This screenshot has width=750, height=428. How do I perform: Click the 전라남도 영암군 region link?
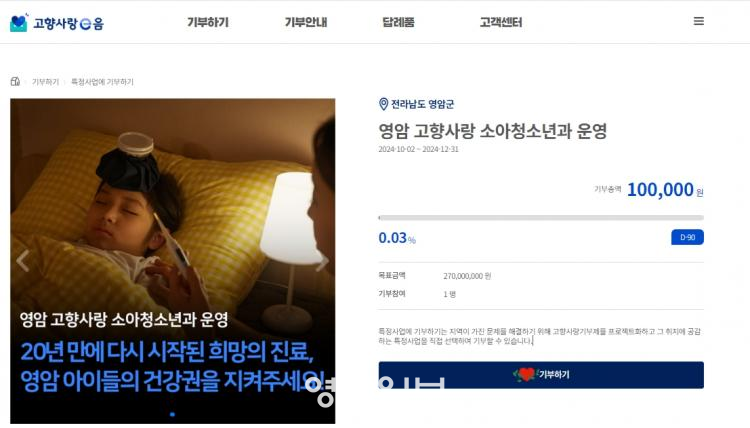click(x=422, y=104)
